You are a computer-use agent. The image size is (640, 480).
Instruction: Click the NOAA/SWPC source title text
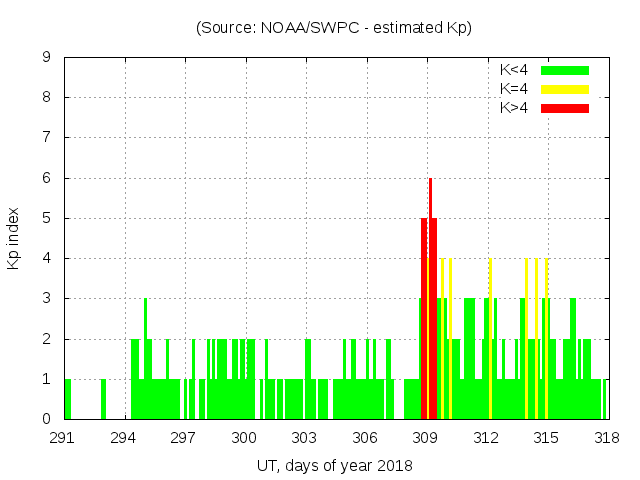click(x=334, y=28)
